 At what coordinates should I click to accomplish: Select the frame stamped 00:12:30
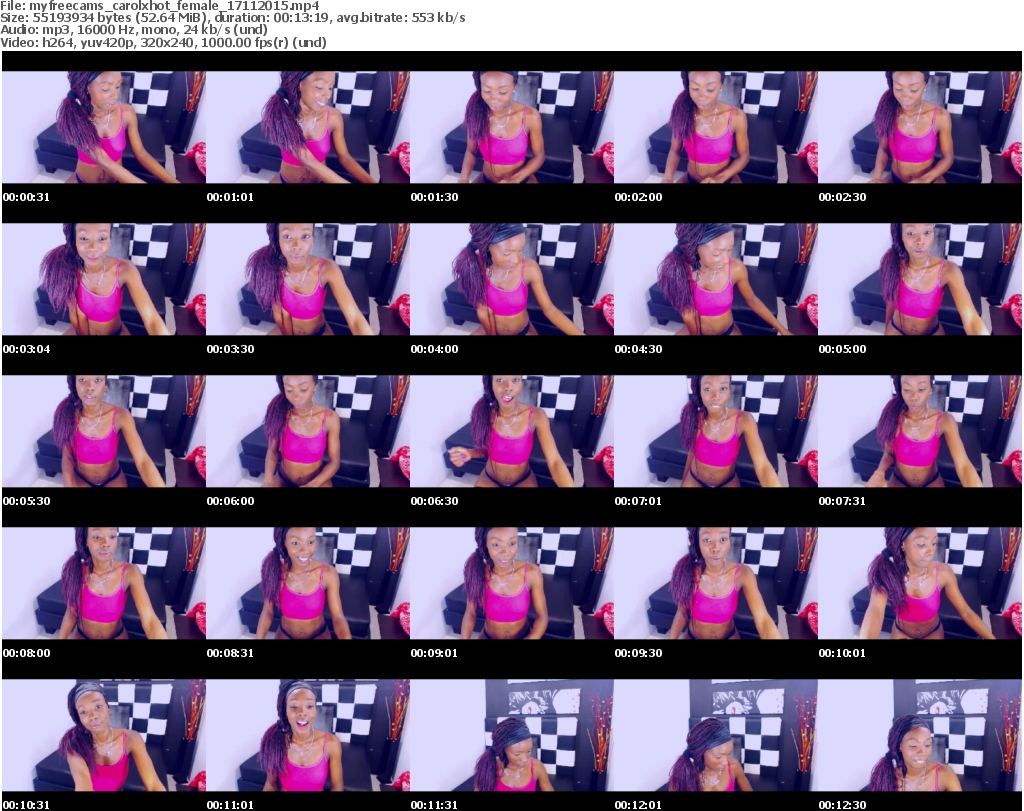[x=920, y=736]
